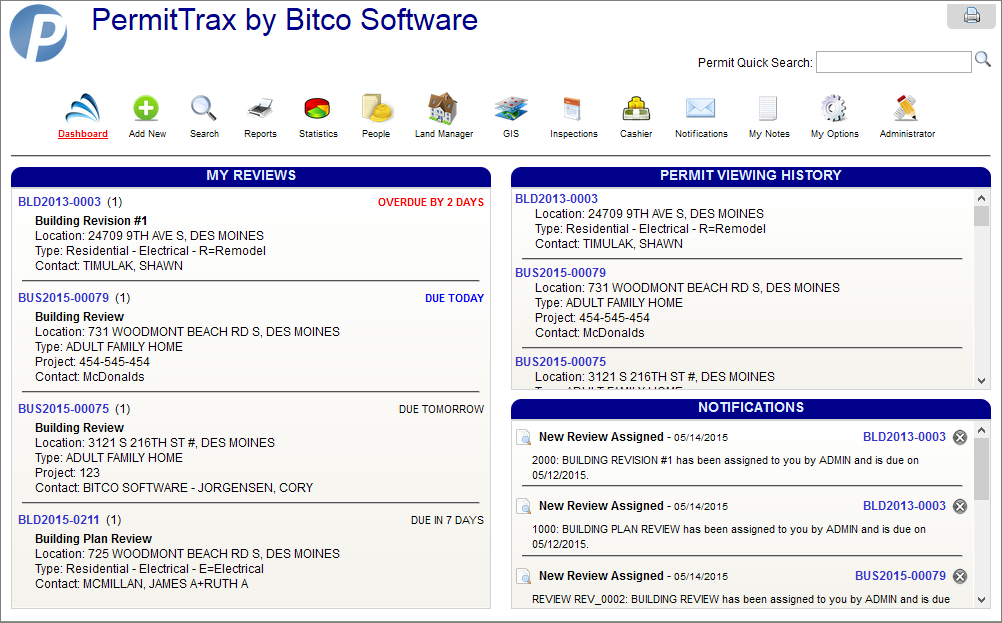Viewport: 1002px width, 623px height.
Task: Open the My Notes notepad icon
Action: click(767, 108)
